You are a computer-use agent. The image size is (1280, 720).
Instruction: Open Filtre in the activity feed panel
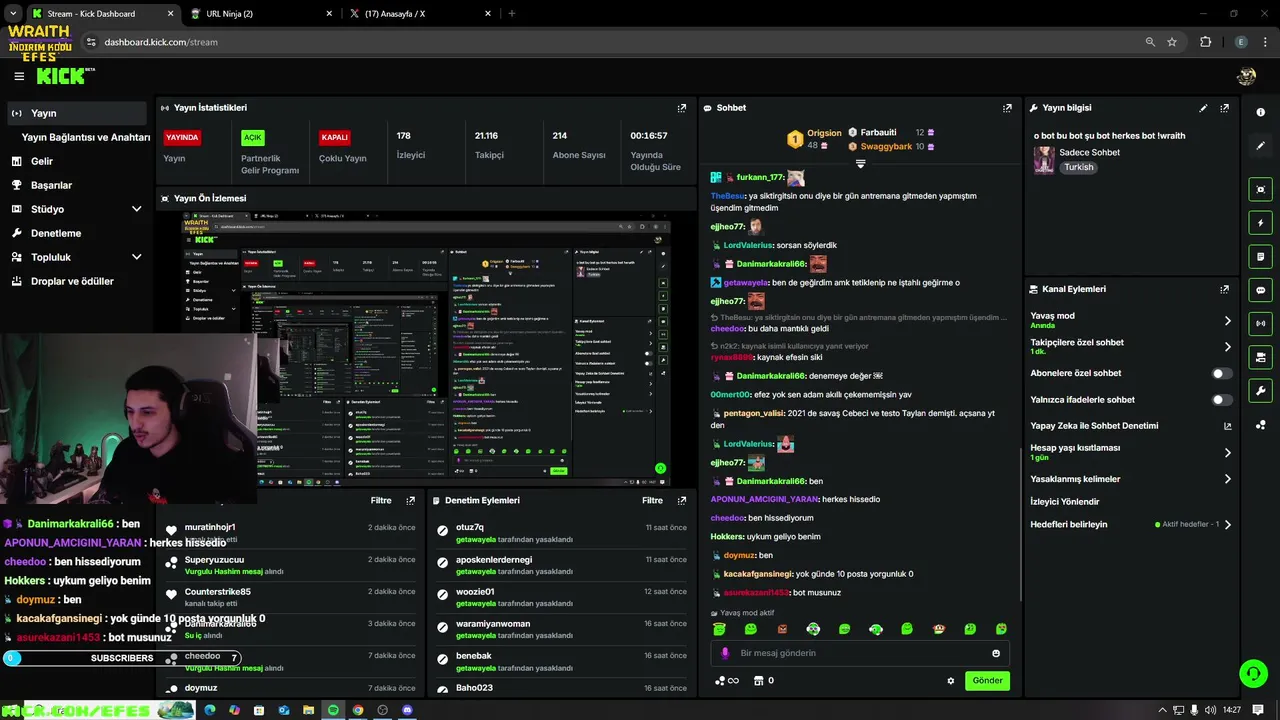pyautogui.click(x=381, y=500)
